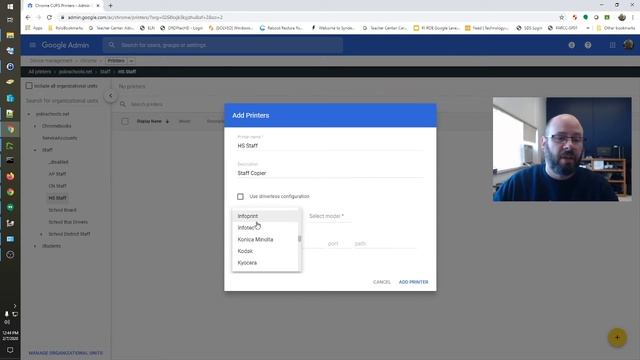Open the Select model dropdown
Viewport: 640px width, 360px height.
pos(330,216)
